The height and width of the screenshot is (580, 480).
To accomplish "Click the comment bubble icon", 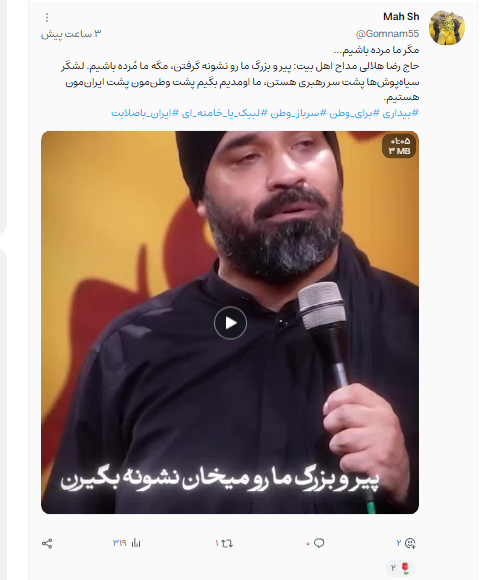I will pos(319,543).
